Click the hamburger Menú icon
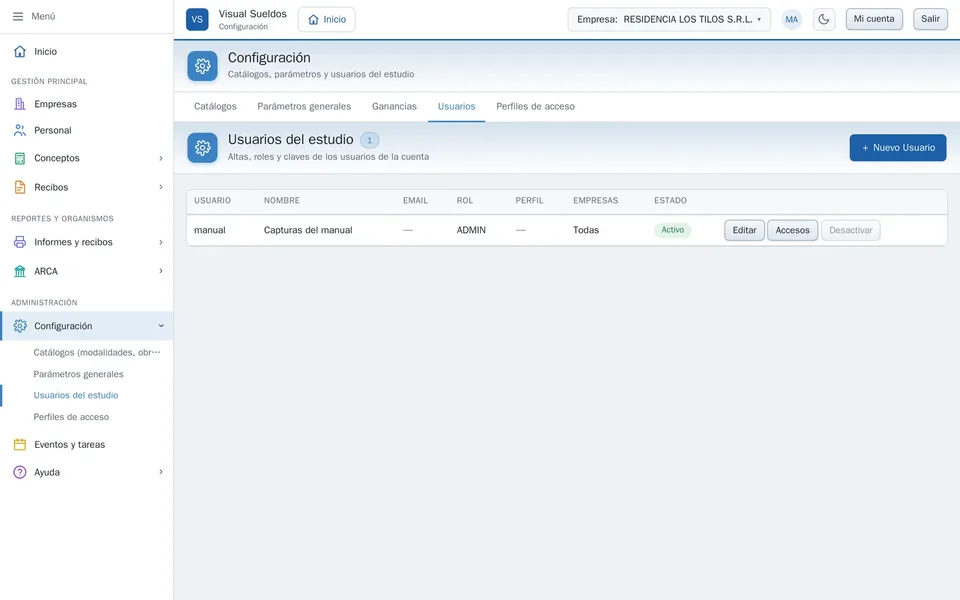The image size is (960, 600). pos(18,17)
